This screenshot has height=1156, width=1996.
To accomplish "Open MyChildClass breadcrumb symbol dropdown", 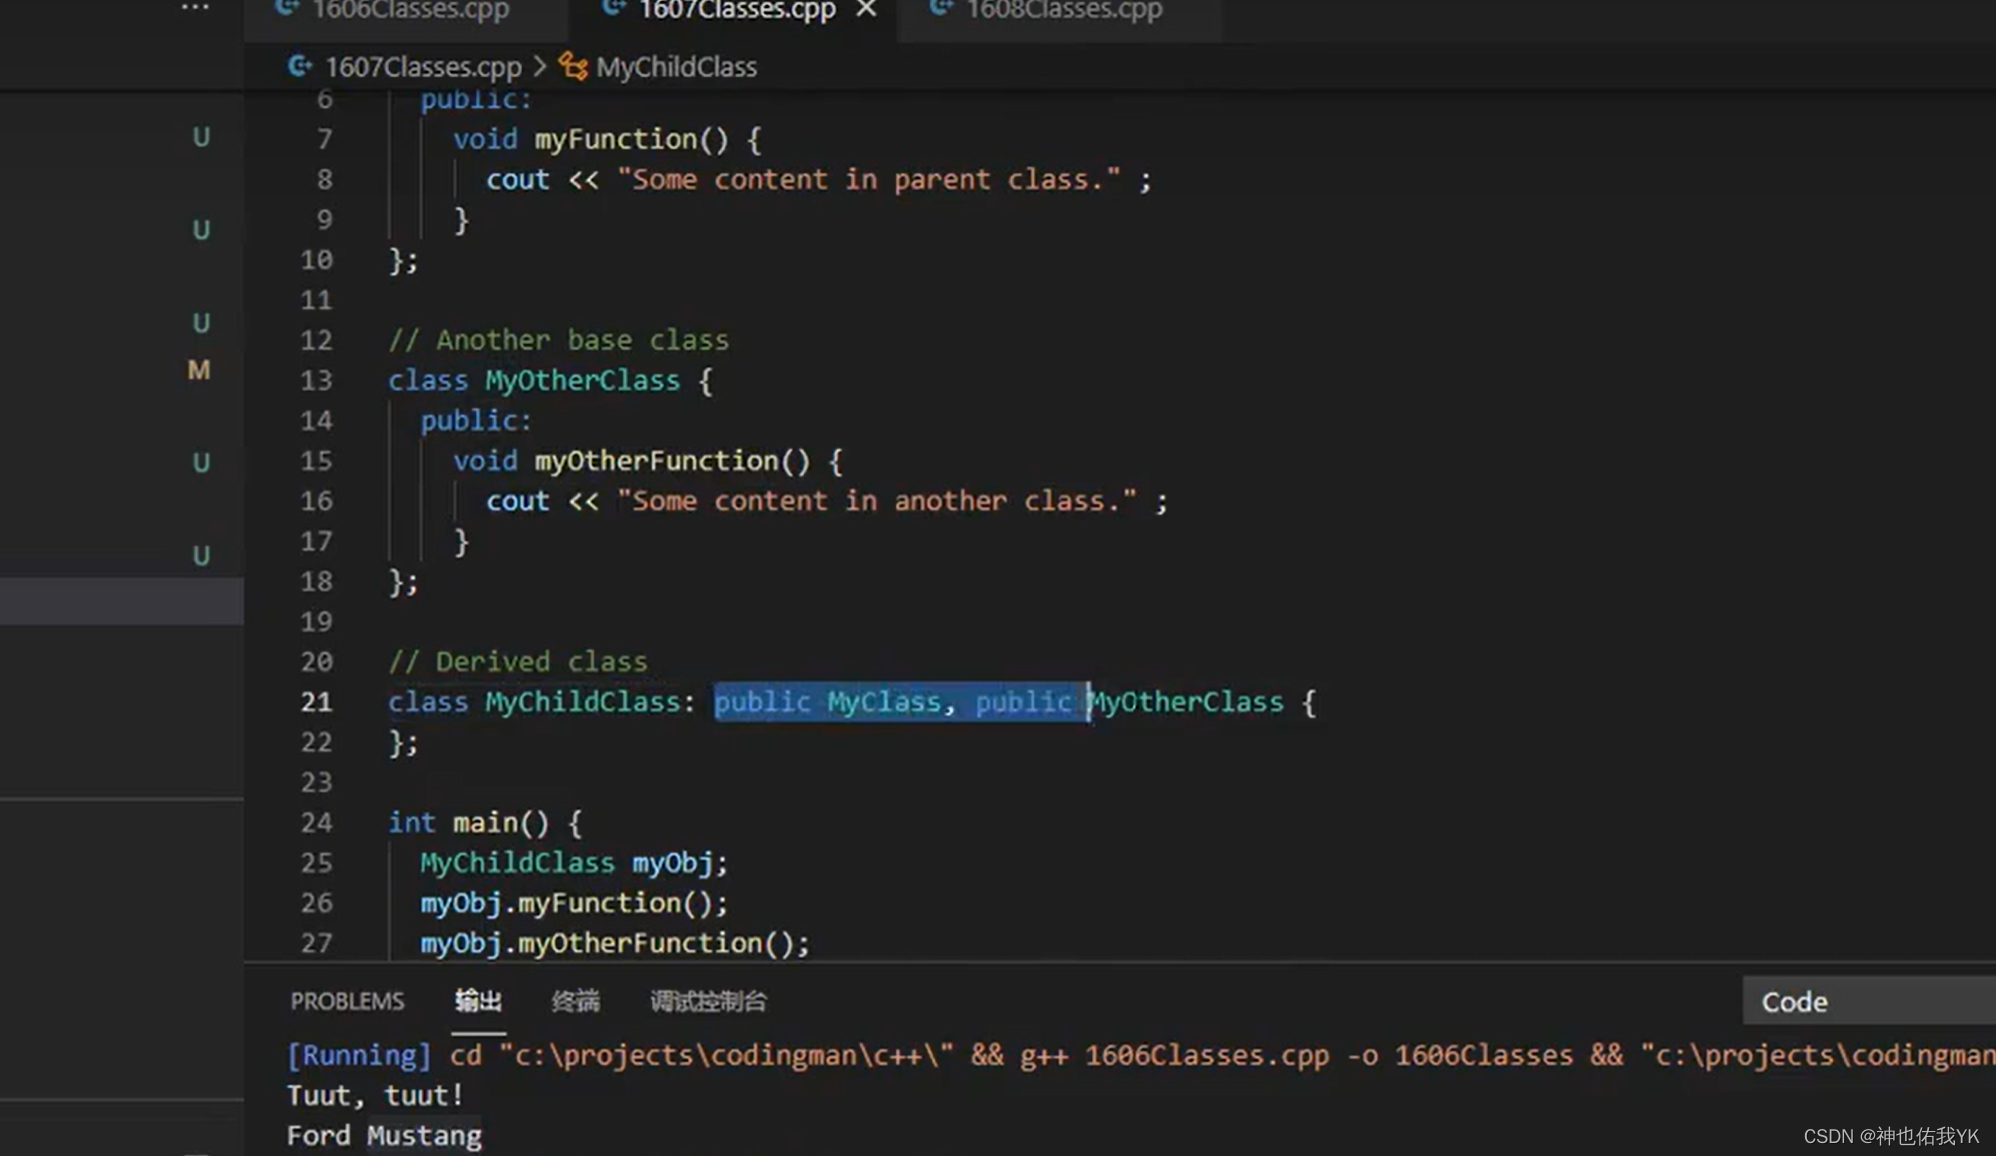I will [676, 67].
